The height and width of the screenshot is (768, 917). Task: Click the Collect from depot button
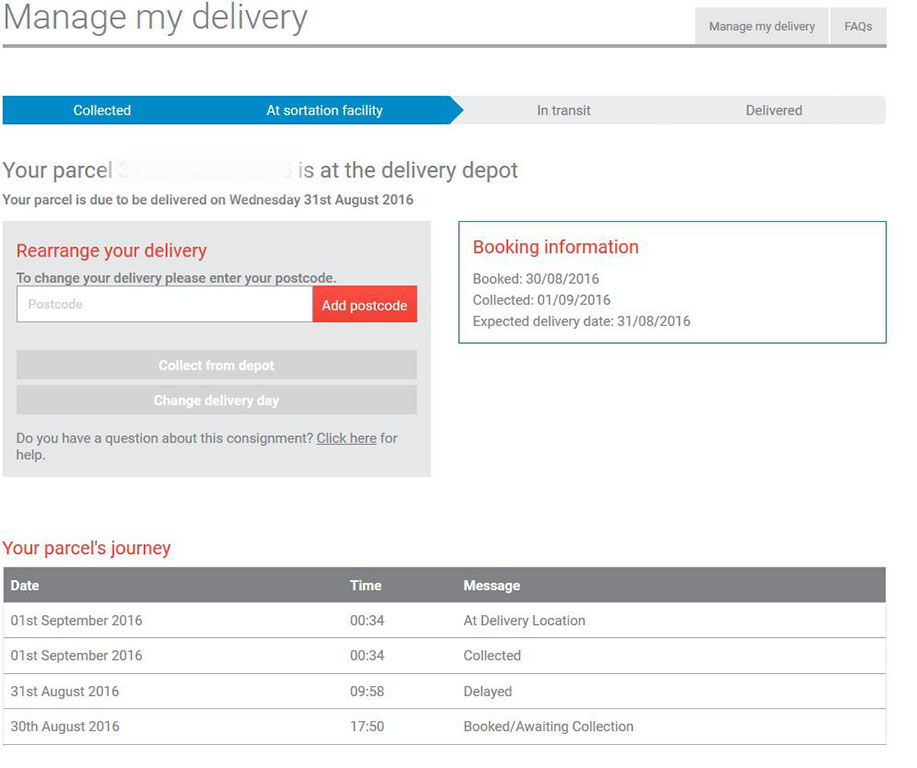point(216,366)
